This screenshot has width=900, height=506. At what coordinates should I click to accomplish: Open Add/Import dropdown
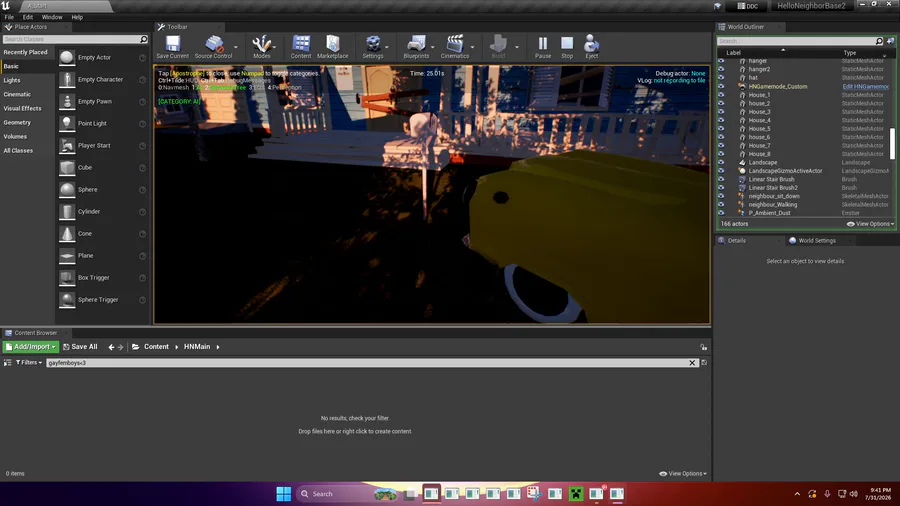30,347
